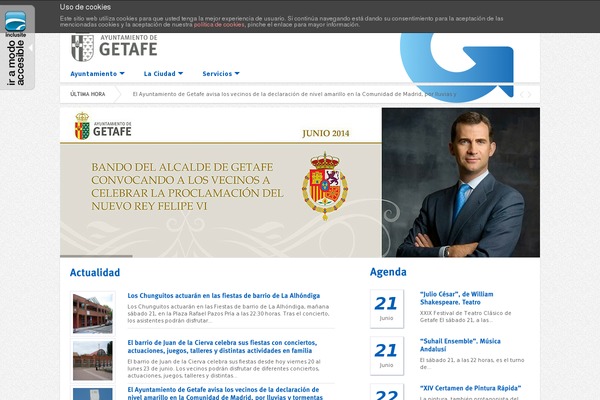Show previous Última Hora news arrow
The image size is (600, 400).
(x=522, y=94)
